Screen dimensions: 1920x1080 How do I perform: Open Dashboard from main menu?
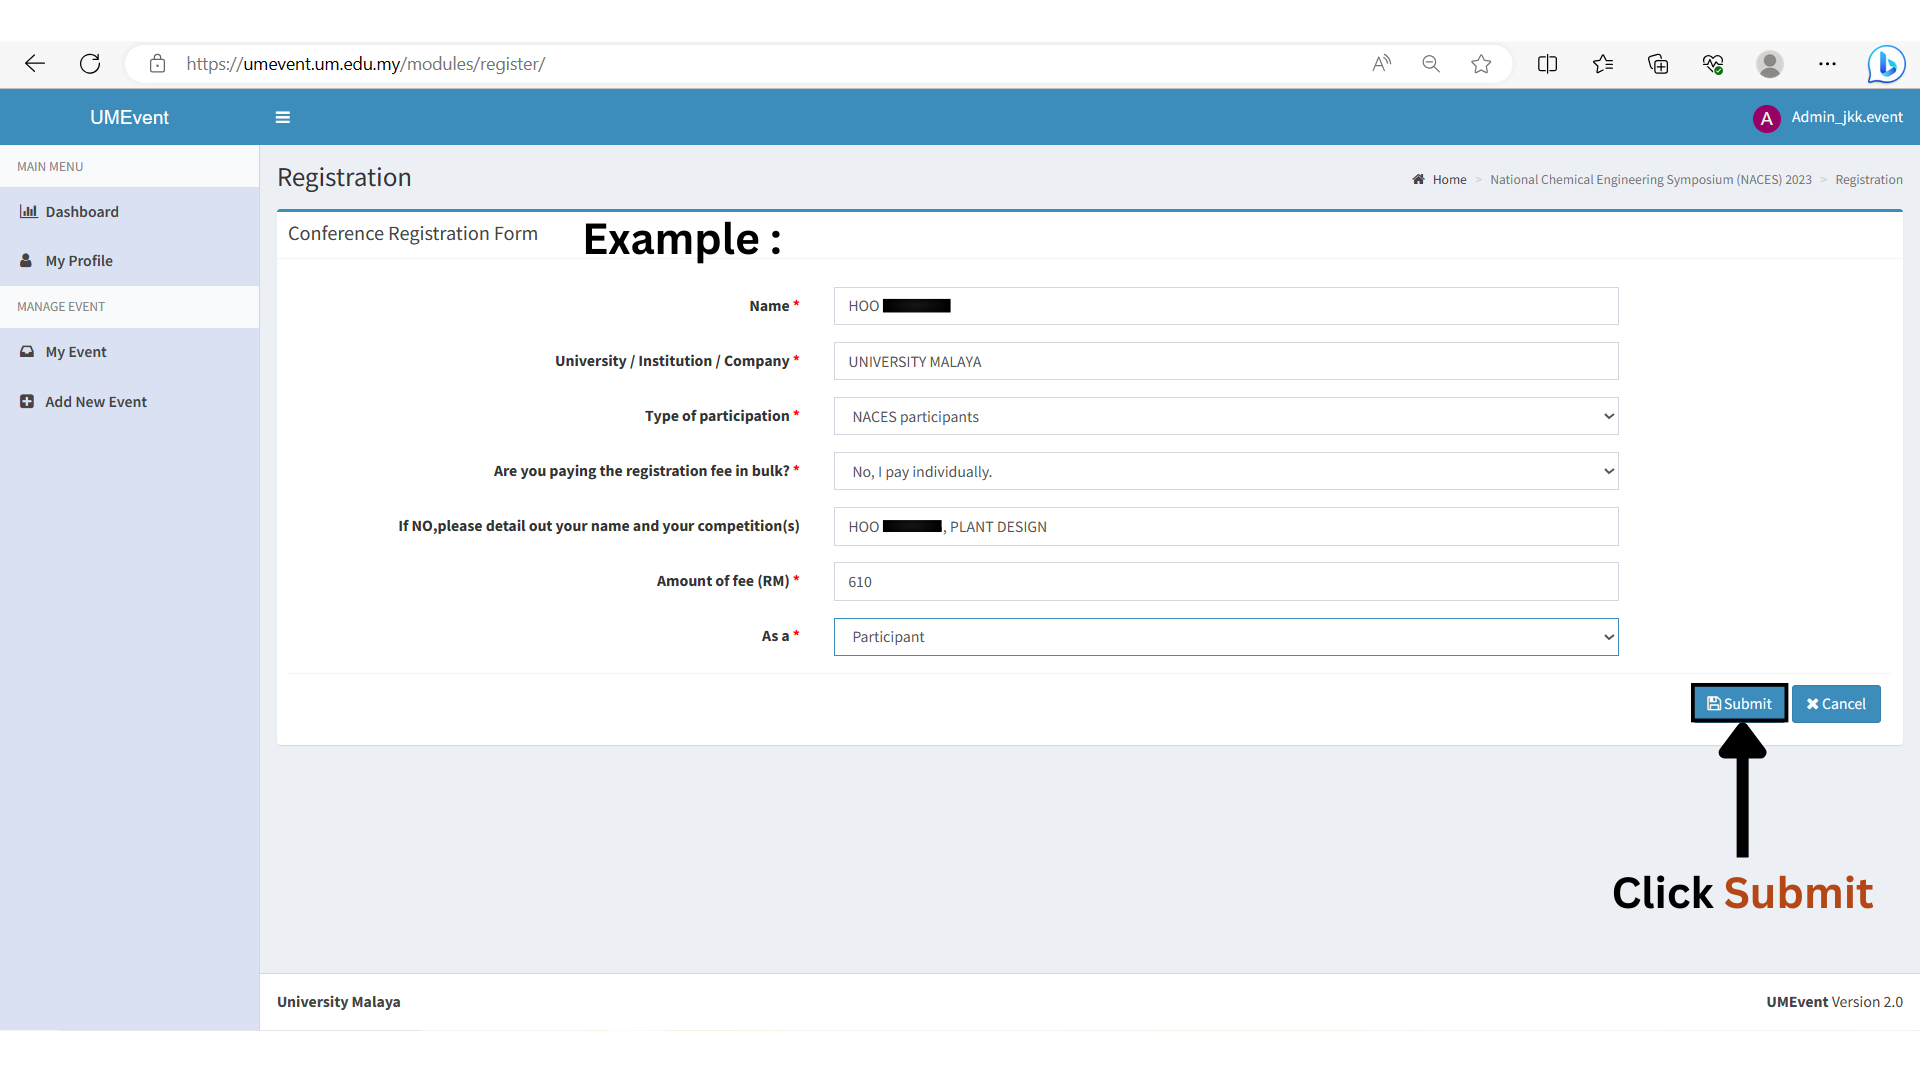coord(82,212)
